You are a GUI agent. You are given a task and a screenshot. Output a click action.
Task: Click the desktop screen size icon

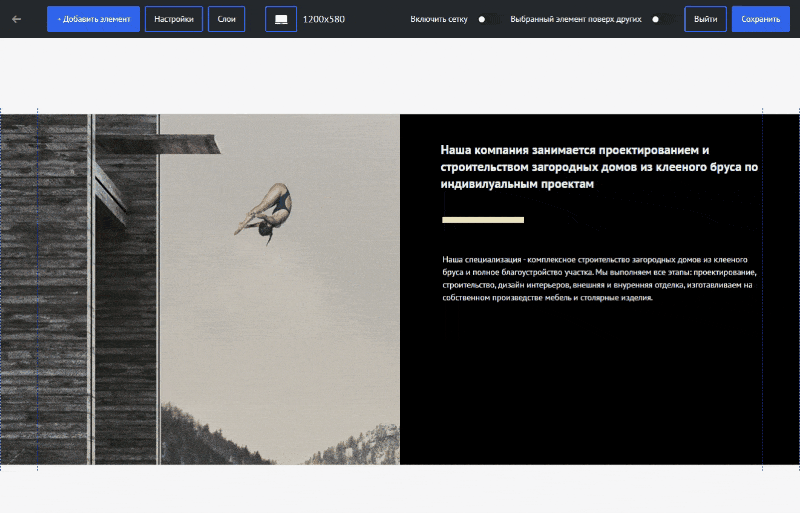[x=281, y=19]
